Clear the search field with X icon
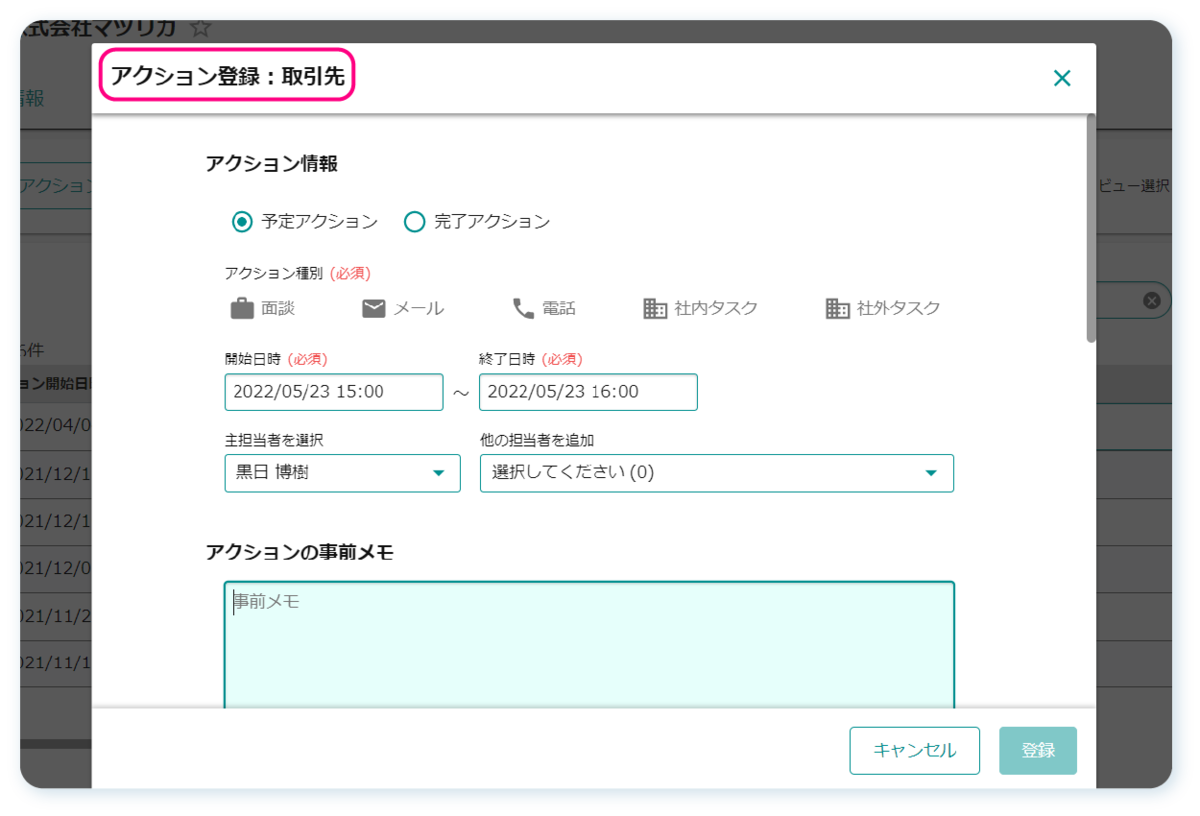The height and width of the screenshot is (816, 1200). click(x=1151, y=300)
